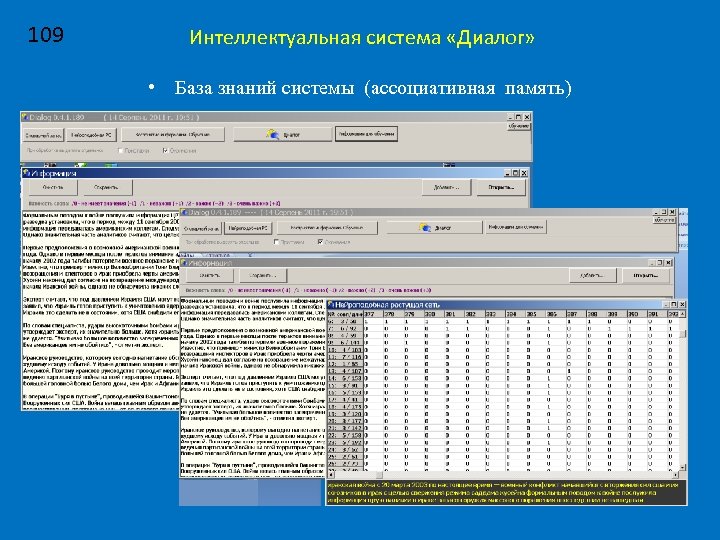The width and height of the screenshot is (720, 540).
Task: Click the Очистить button in the back Информация window
Action: 53,187
